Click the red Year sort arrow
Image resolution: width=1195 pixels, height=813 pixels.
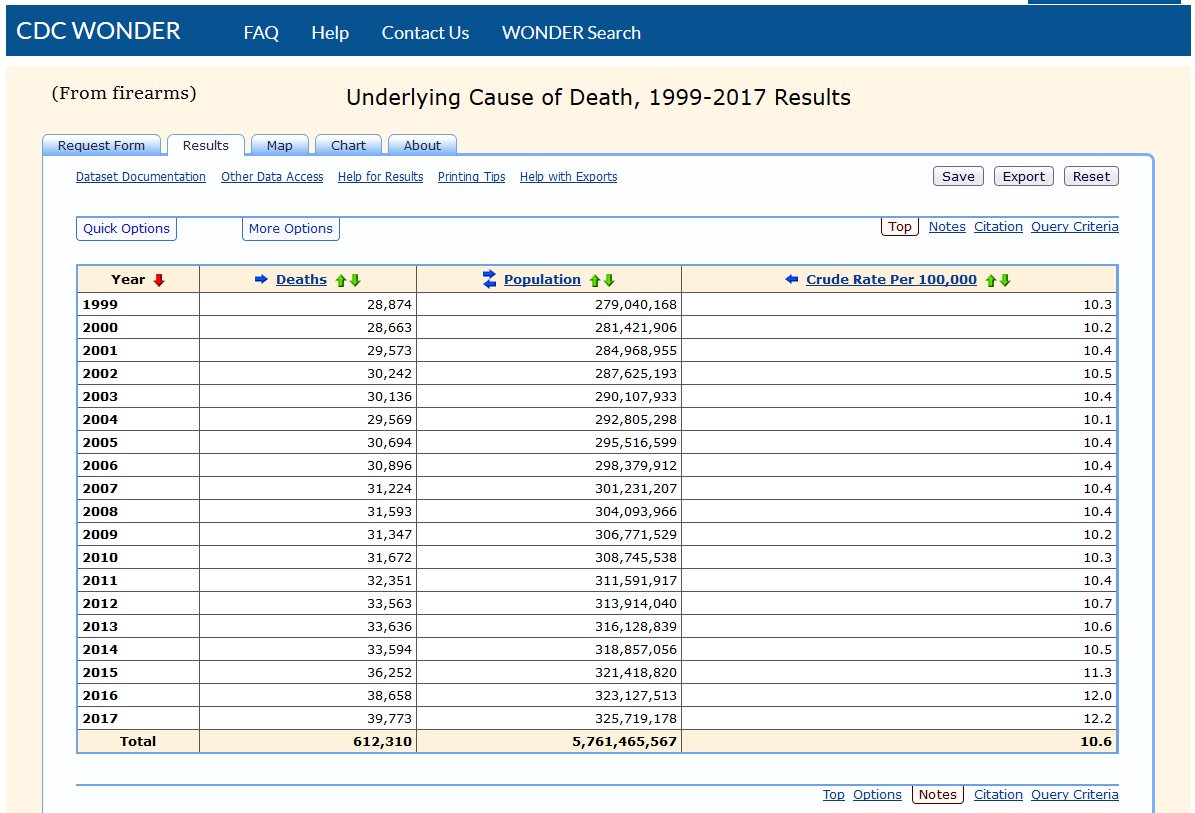(x=159, y=280)
